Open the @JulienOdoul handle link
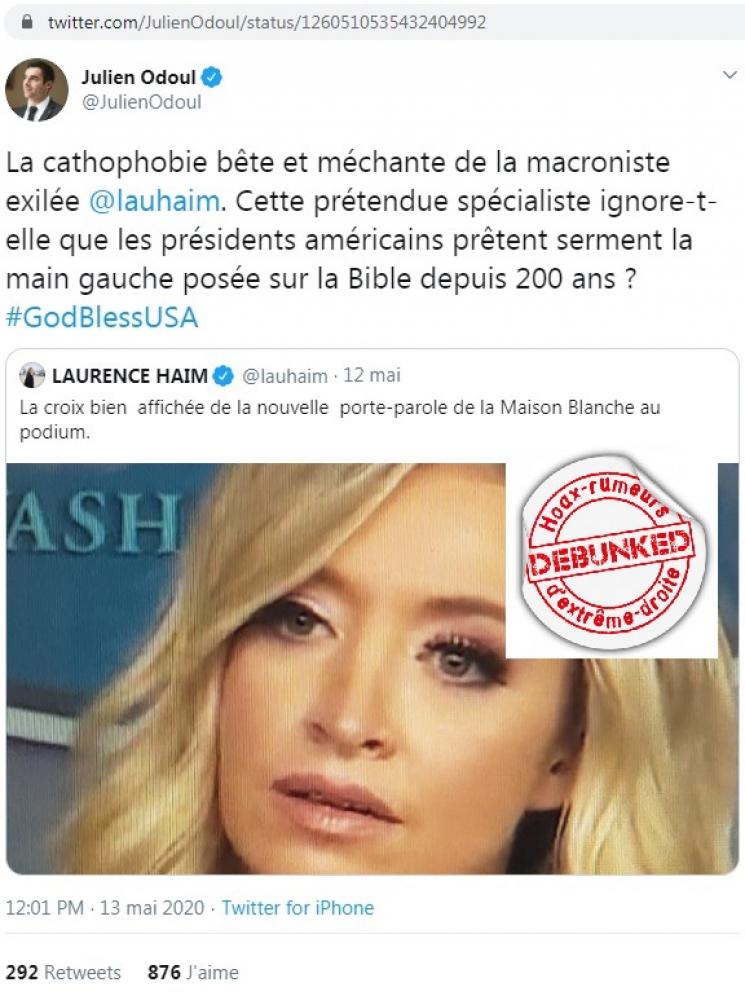This screenshot has width=745, height=1000. 141,102
